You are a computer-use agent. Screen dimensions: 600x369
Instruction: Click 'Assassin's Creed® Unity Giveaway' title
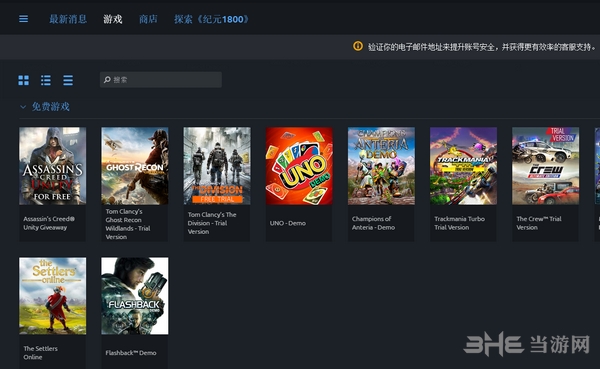49,223
